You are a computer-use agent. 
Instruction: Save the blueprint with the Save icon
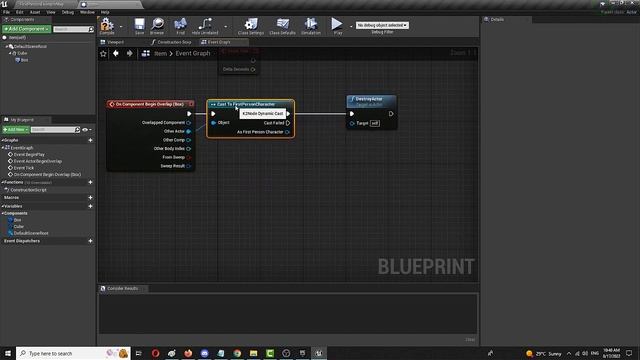pyautogui.click(x=139, y=26)
